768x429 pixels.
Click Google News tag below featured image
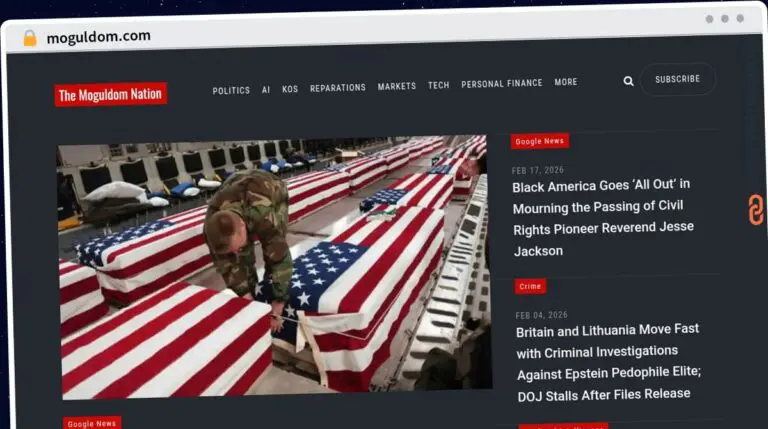[92, 423]
